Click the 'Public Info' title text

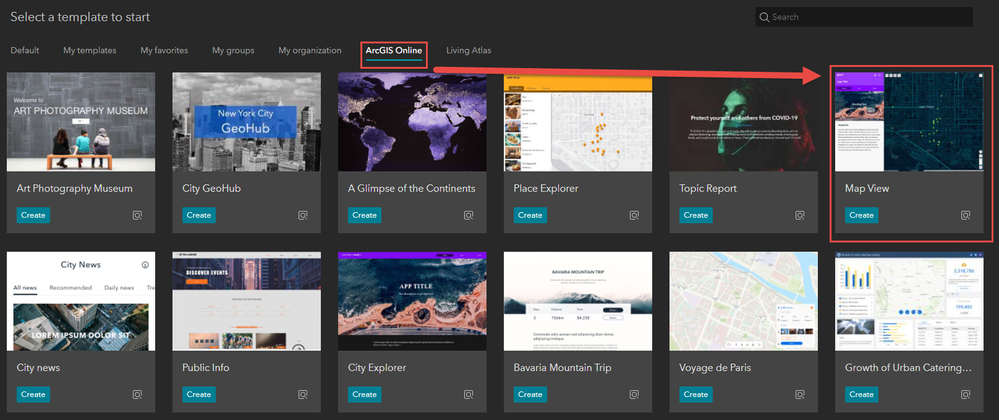point(206,368)
